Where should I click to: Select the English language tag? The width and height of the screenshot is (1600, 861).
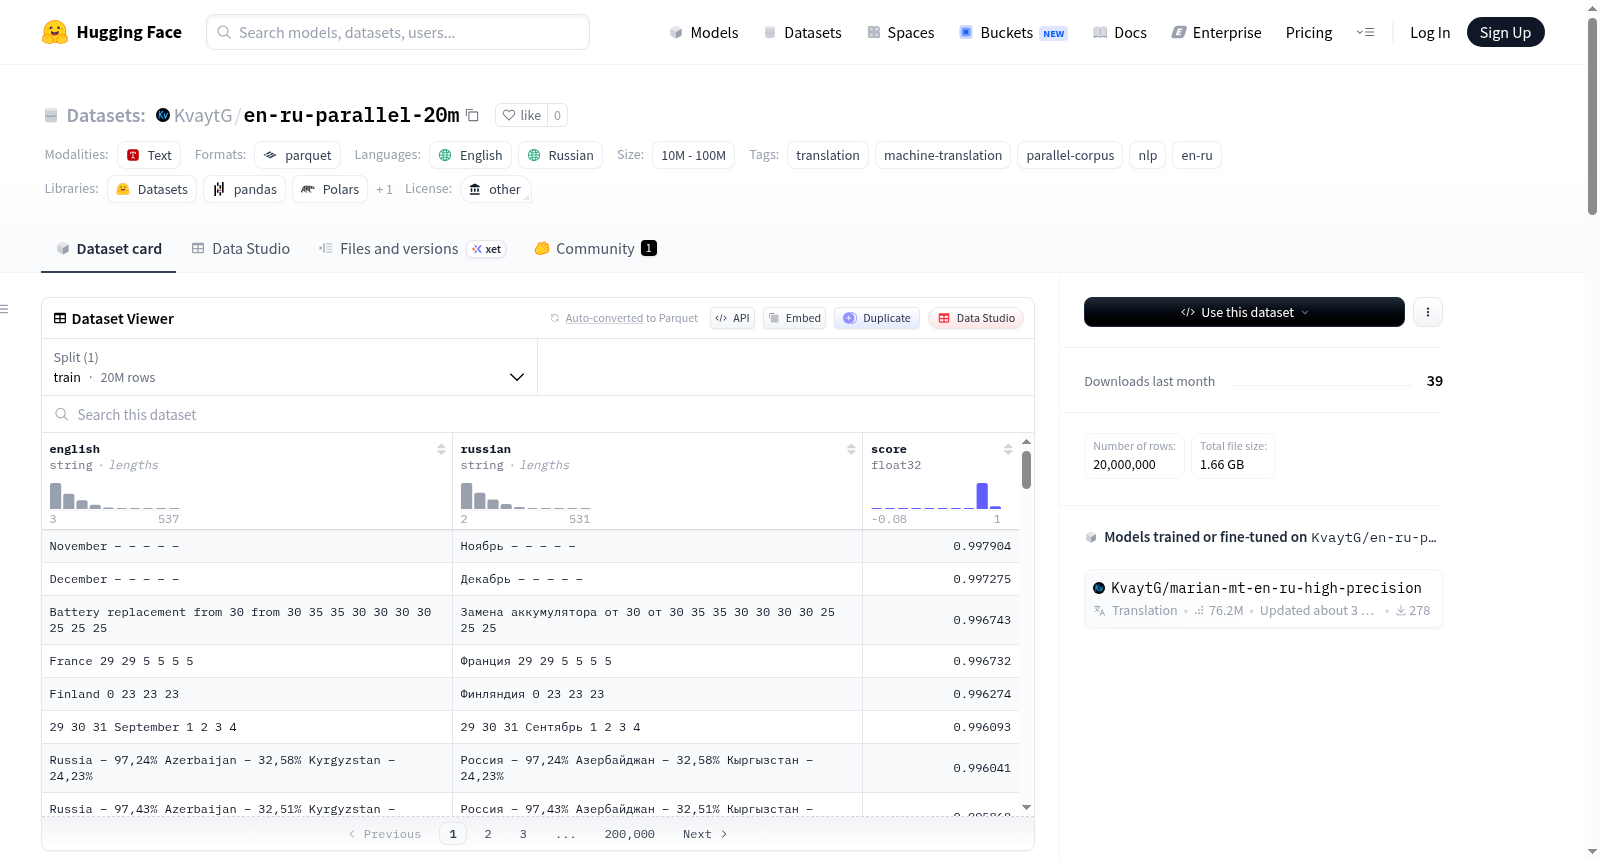click(471, 155)
